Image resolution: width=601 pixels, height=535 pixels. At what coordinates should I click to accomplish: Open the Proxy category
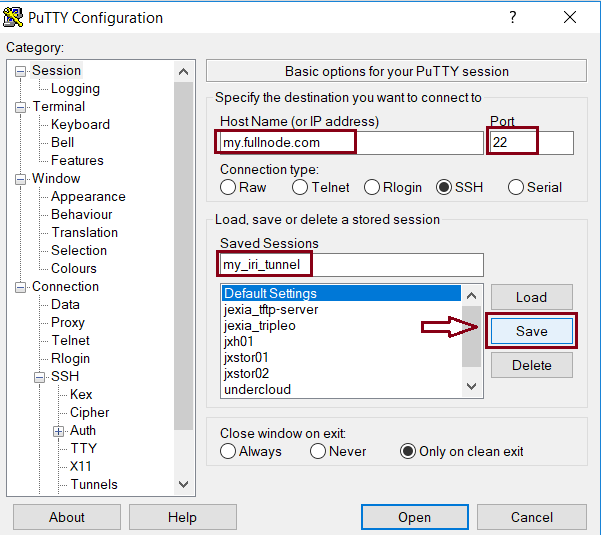[x=68, y=323]
